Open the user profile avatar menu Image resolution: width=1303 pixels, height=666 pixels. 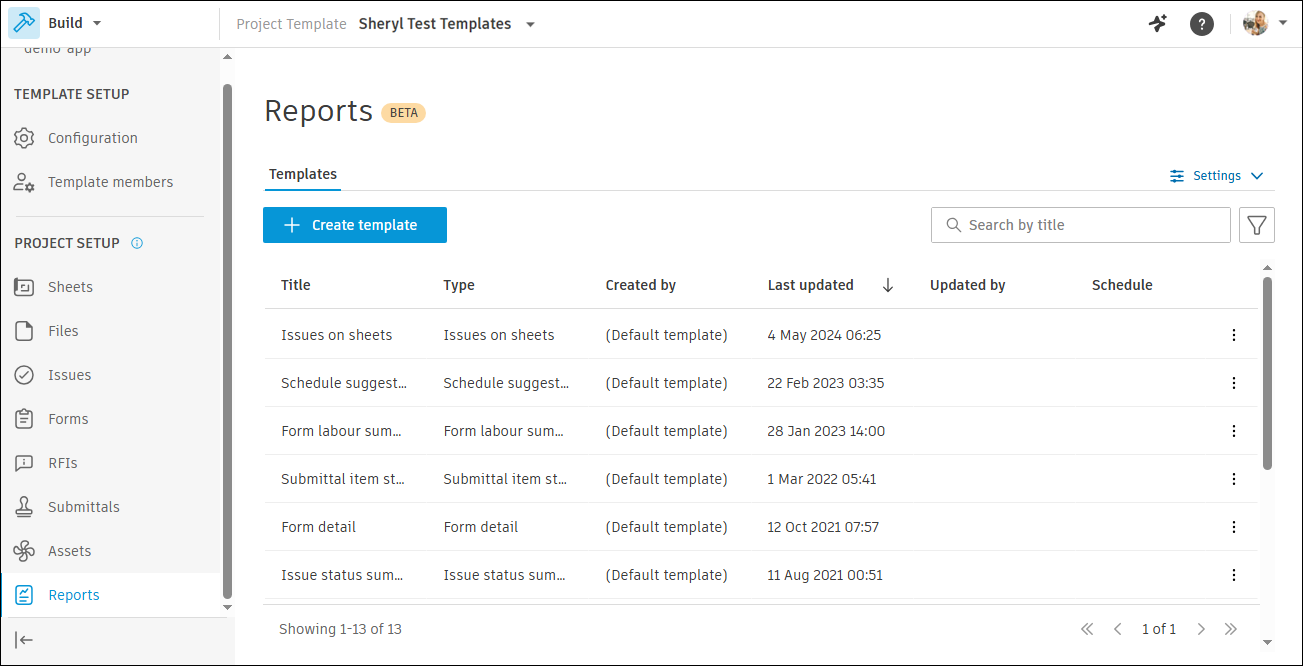1264,23
